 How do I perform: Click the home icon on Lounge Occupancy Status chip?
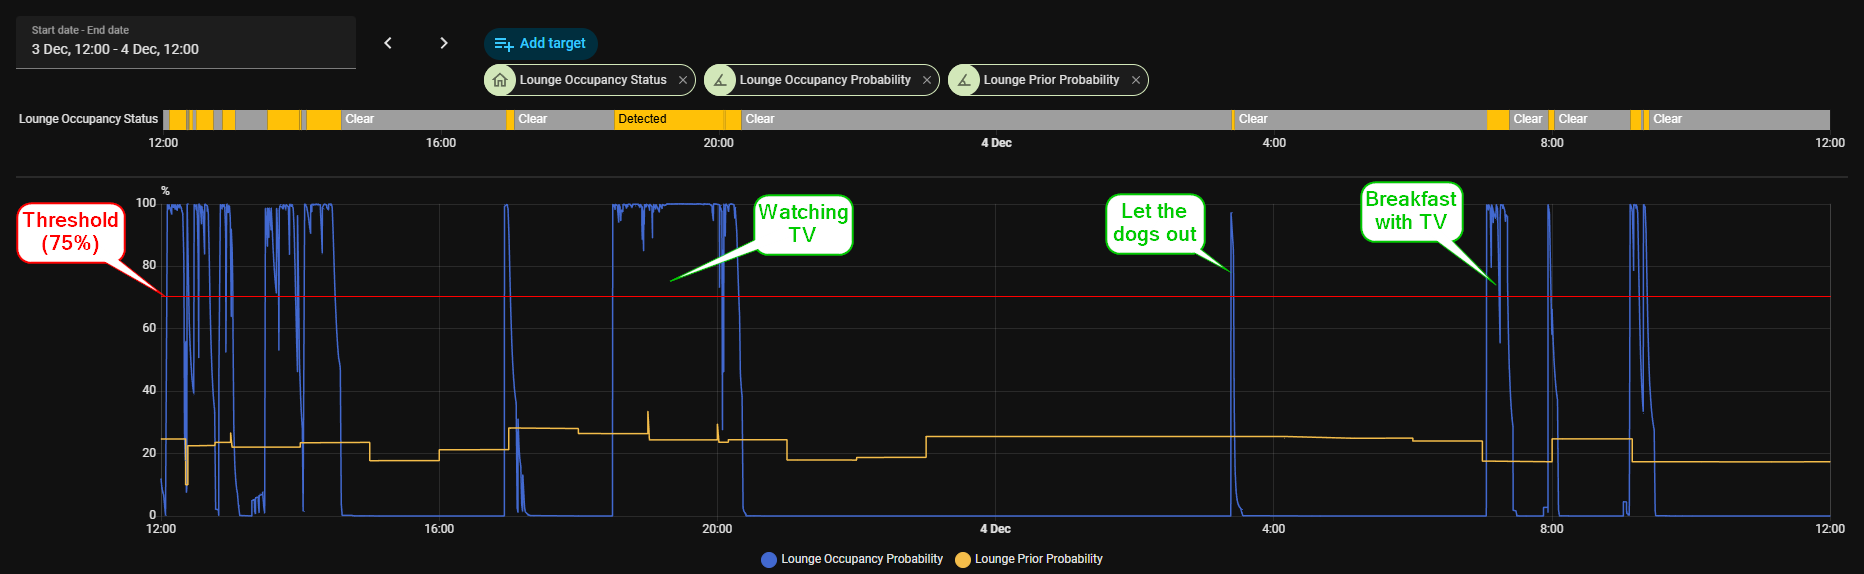pyautogui.click(x=500, y=80)
